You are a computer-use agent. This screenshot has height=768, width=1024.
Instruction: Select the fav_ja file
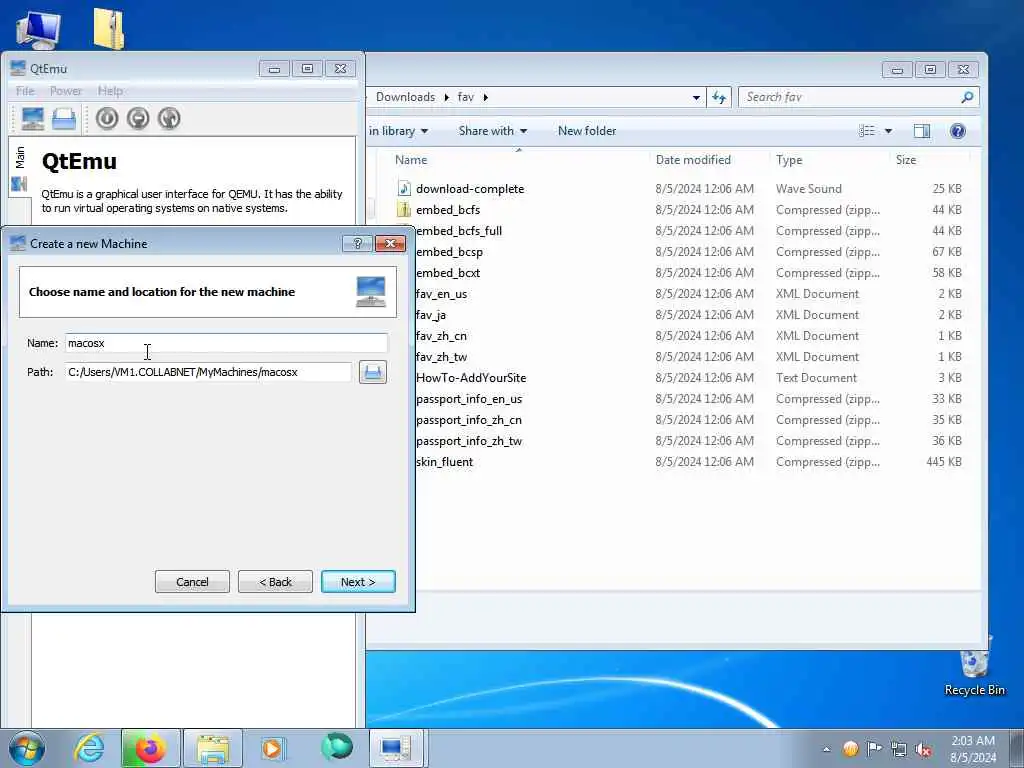[x=431, y=315]
